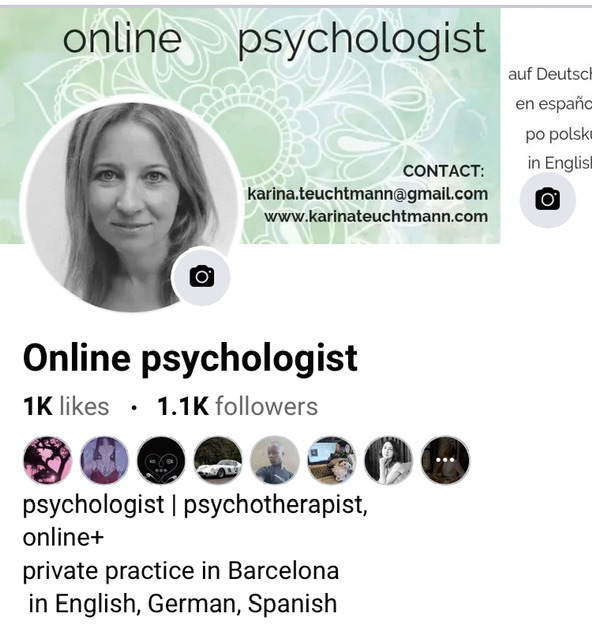This screenshot has width=592, height=640.
Task: Open the black-and-white woman follower avatar
Action: coord(388,460)
